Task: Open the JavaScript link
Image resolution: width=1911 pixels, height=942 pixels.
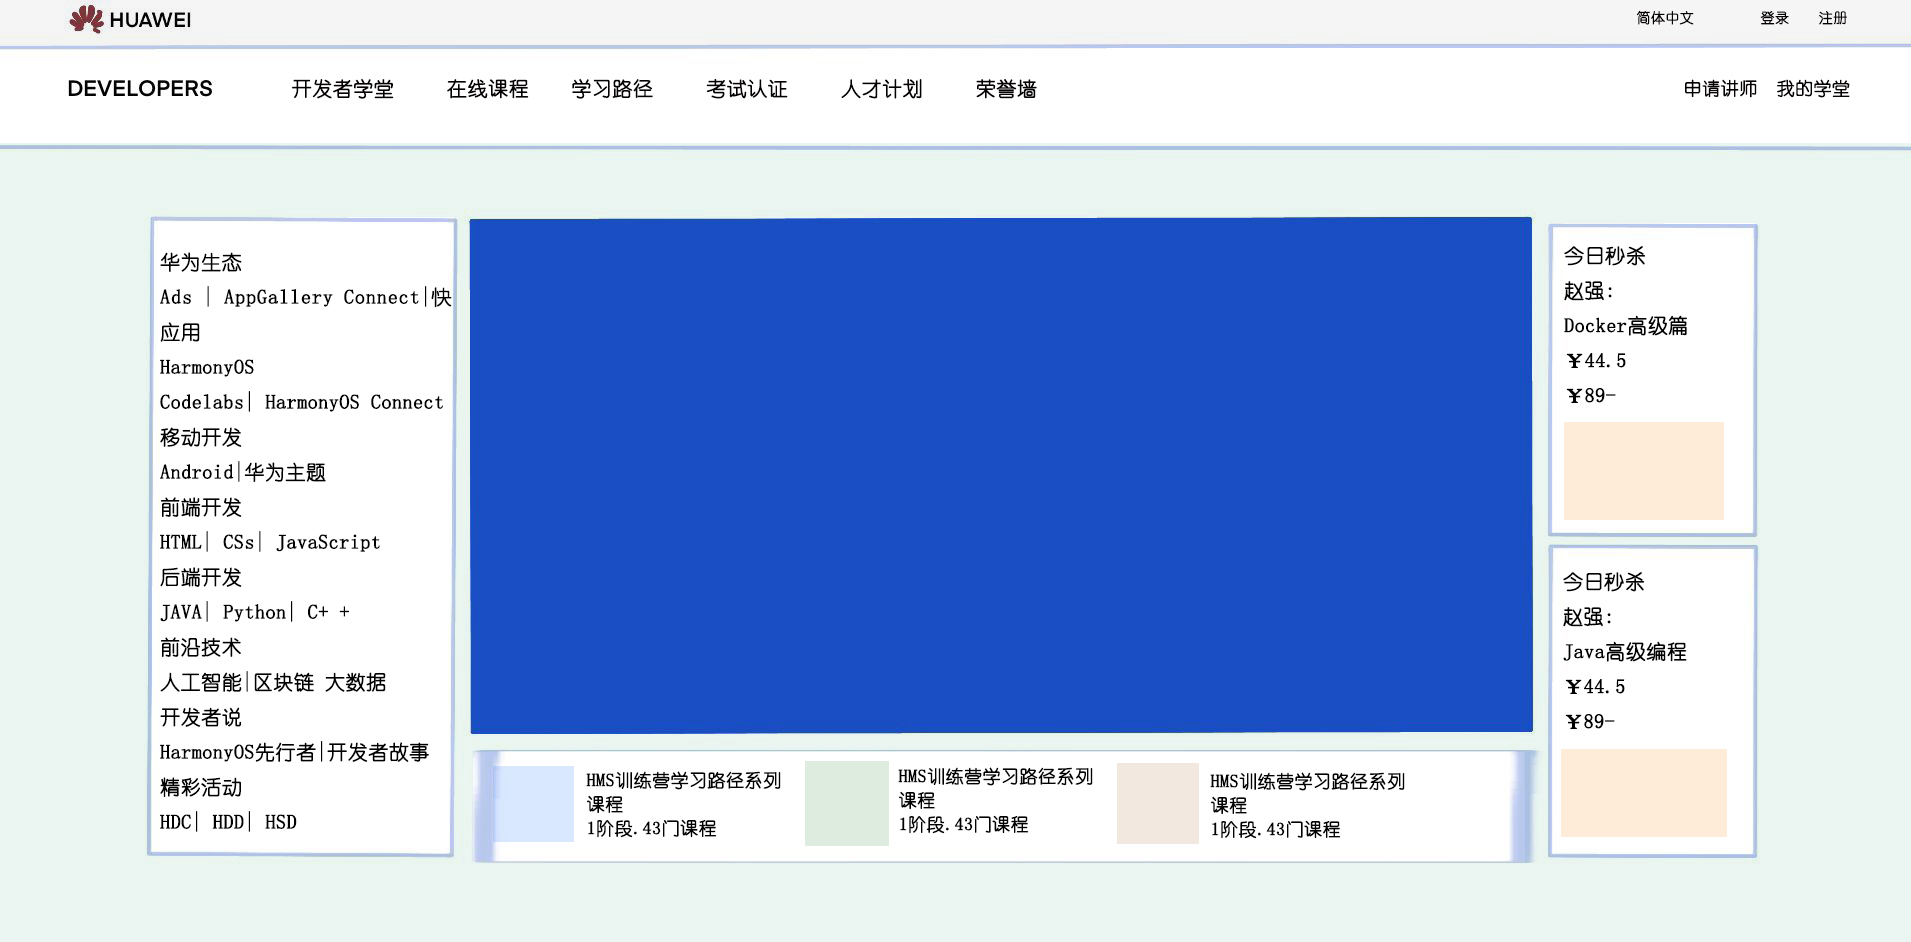Action: tap(328, 542)
